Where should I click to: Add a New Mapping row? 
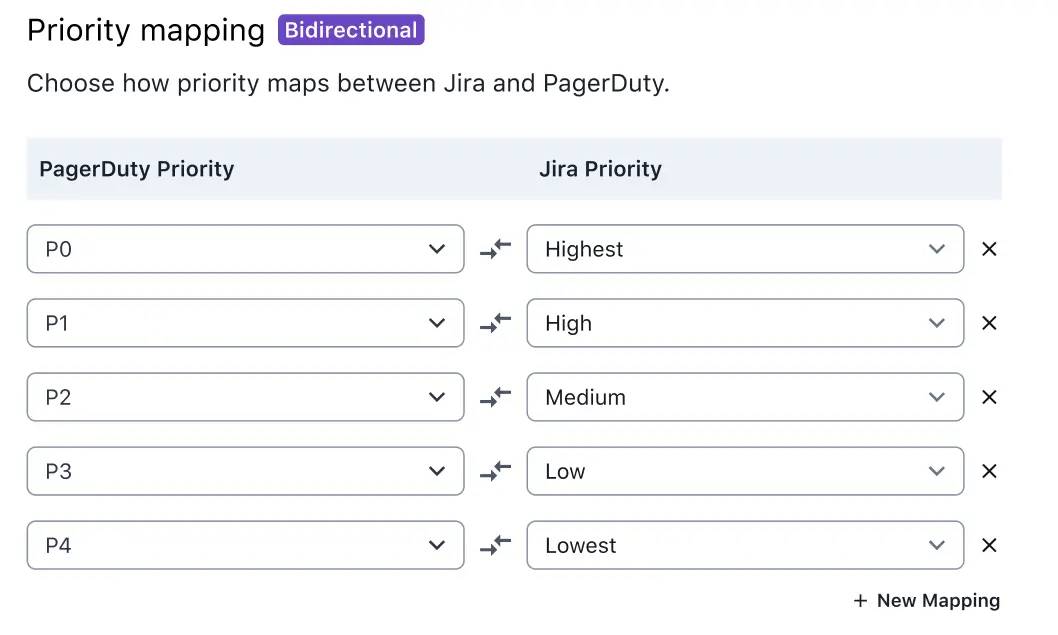pyautogui.click(x=926, y=601)
